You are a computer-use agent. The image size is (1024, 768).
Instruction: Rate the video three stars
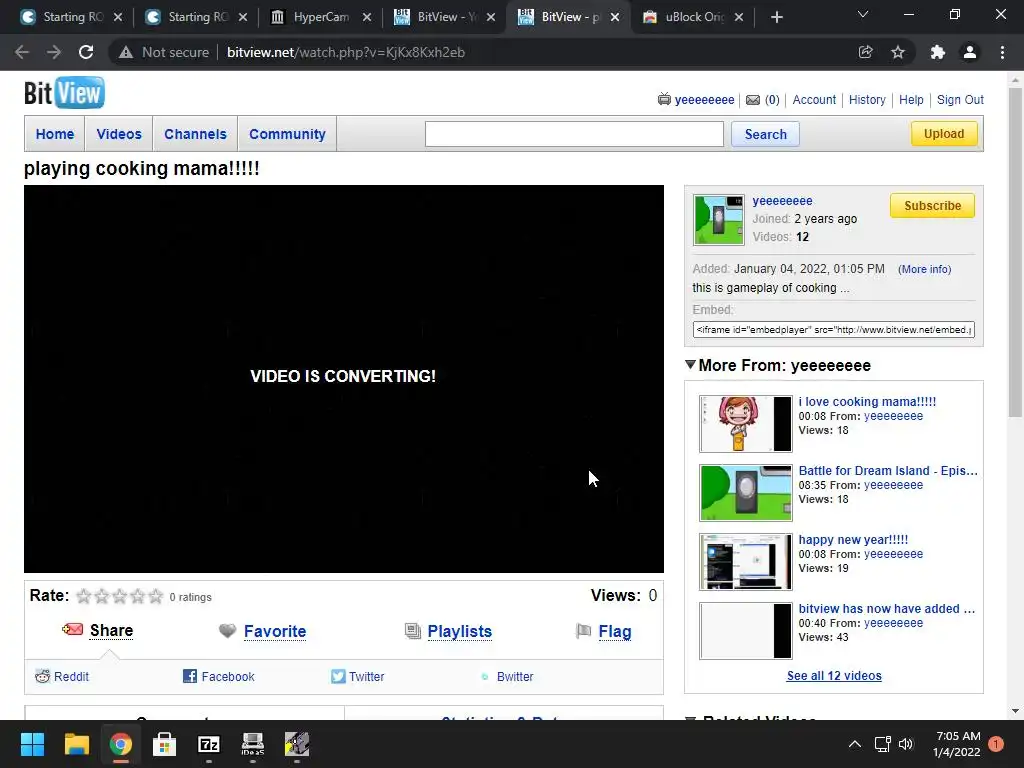point(120,596)
